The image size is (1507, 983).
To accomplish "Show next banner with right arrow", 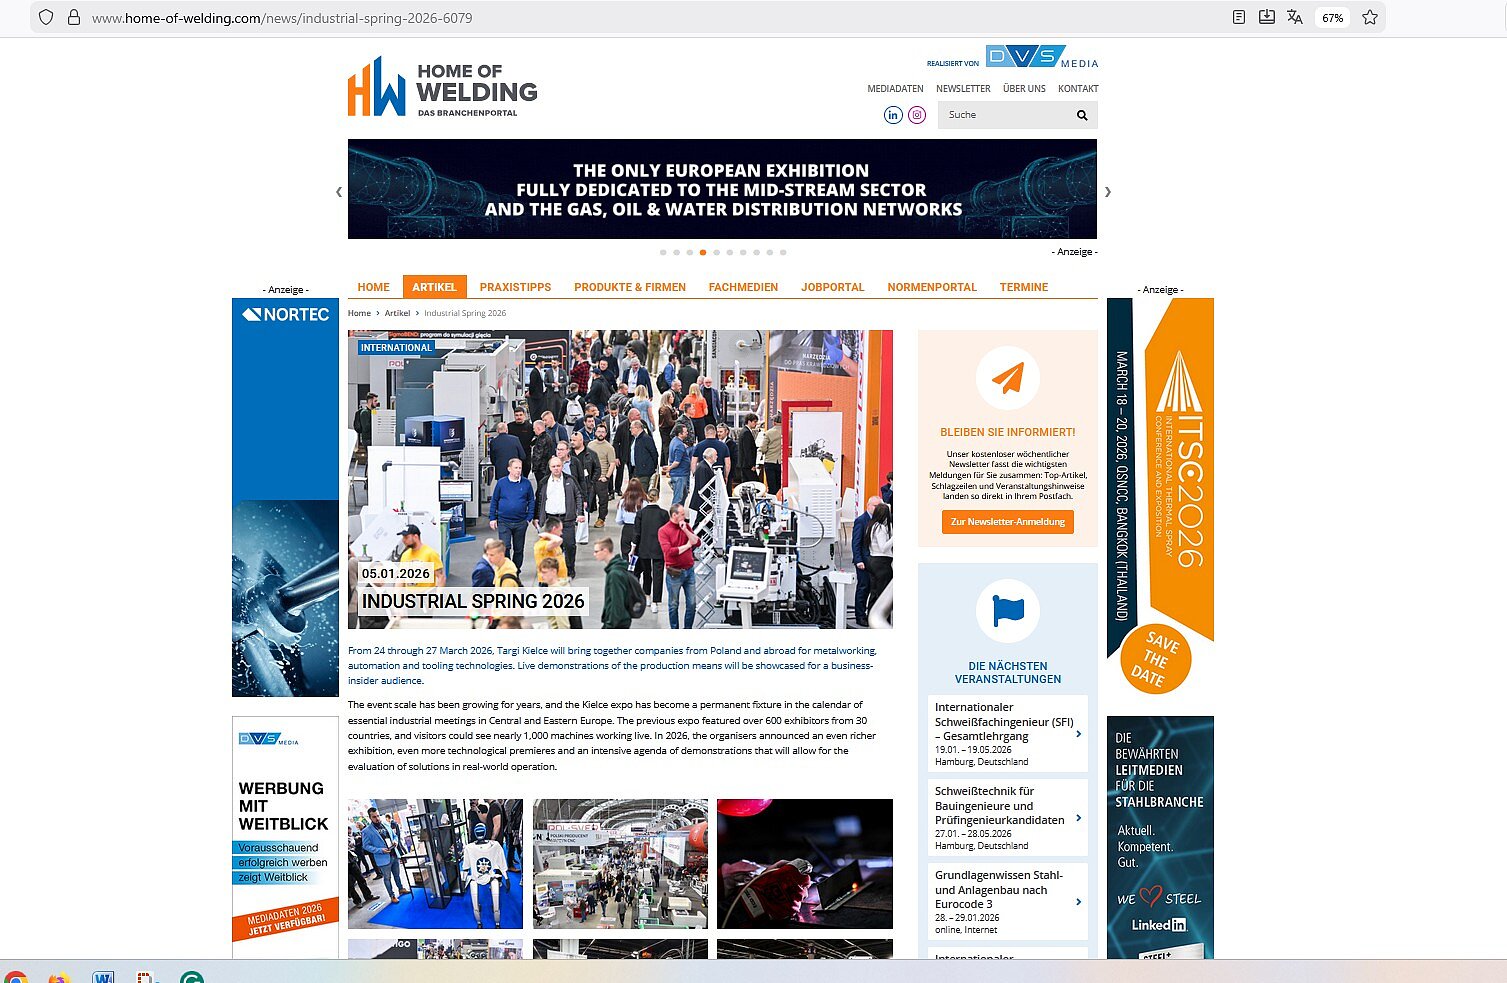I will point(1107,191).
